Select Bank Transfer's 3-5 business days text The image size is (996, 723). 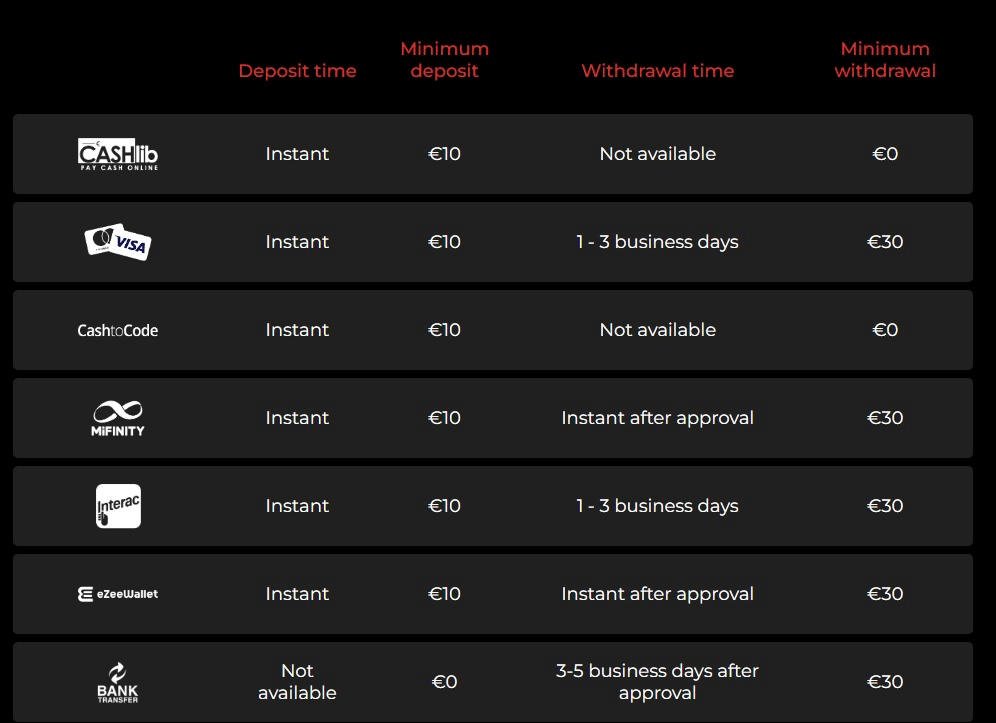[657, 682]
